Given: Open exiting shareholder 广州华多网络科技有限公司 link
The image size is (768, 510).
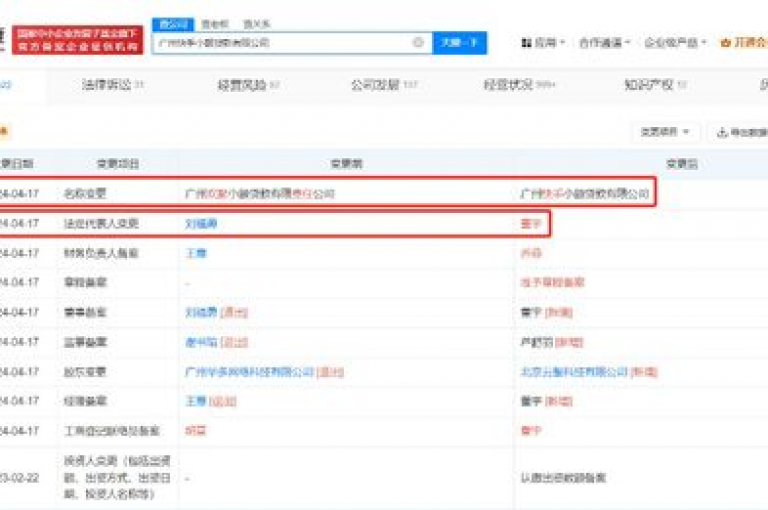Looking at the screenshot, I should [249, 372].
